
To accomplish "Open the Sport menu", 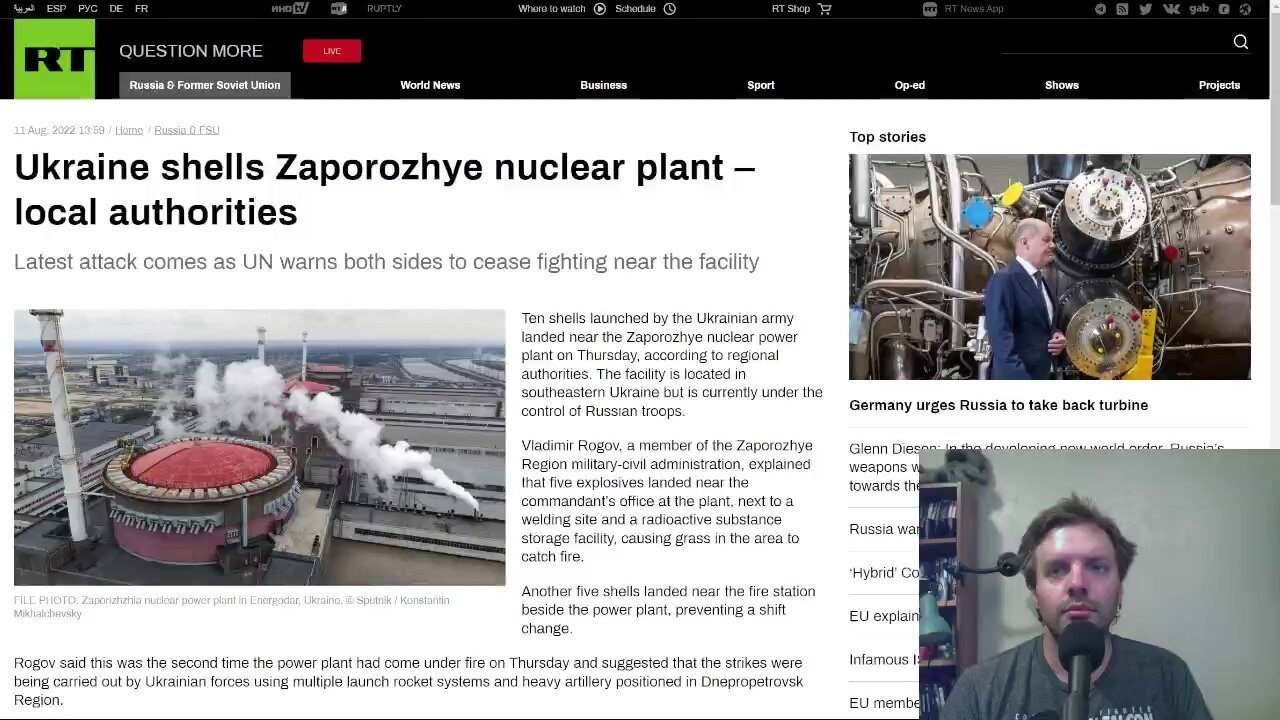I will point(761,85).
